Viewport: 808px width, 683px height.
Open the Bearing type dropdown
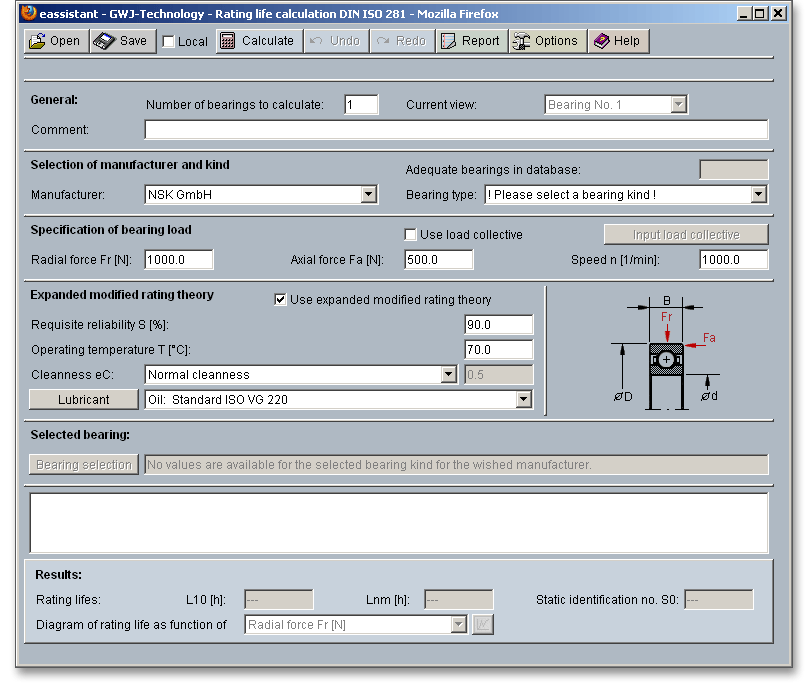point(758,195)
